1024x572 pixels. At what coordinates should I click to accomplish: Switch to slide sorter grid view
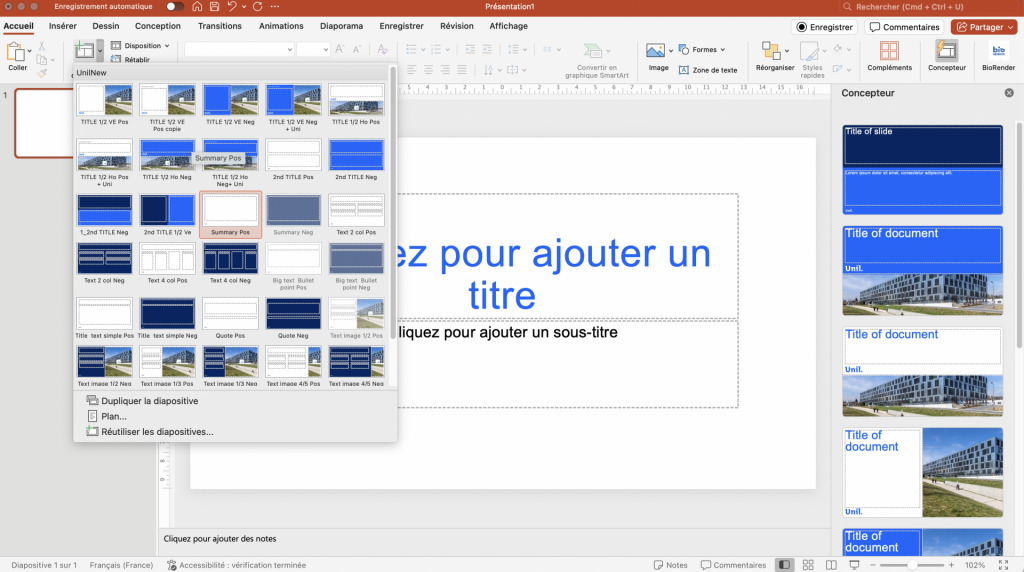[807, 565]
